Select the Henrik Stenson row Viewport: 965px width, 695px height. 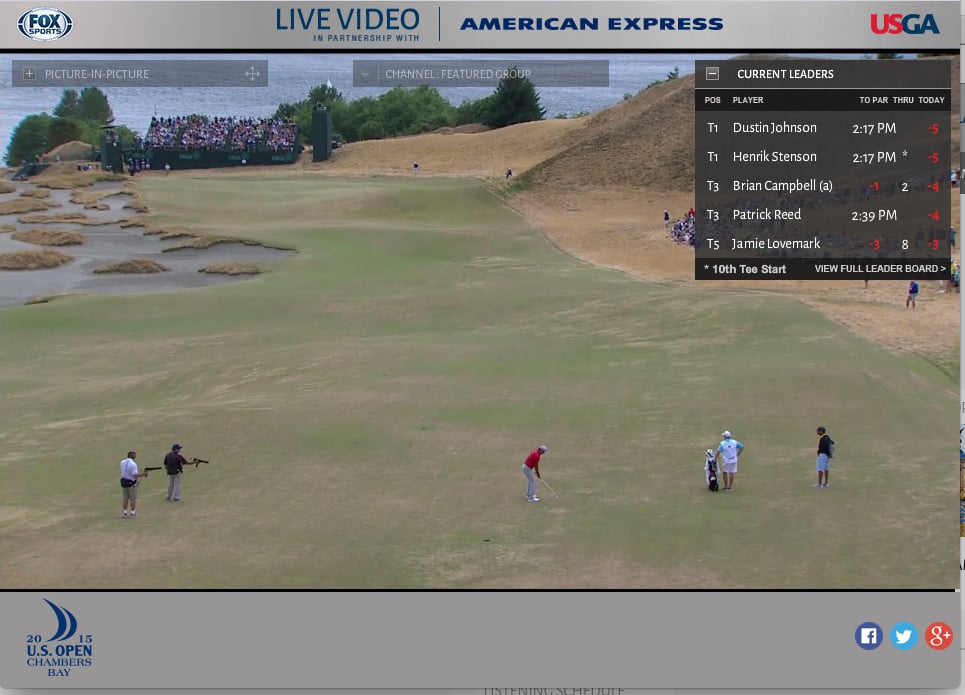tap(774, 157)
